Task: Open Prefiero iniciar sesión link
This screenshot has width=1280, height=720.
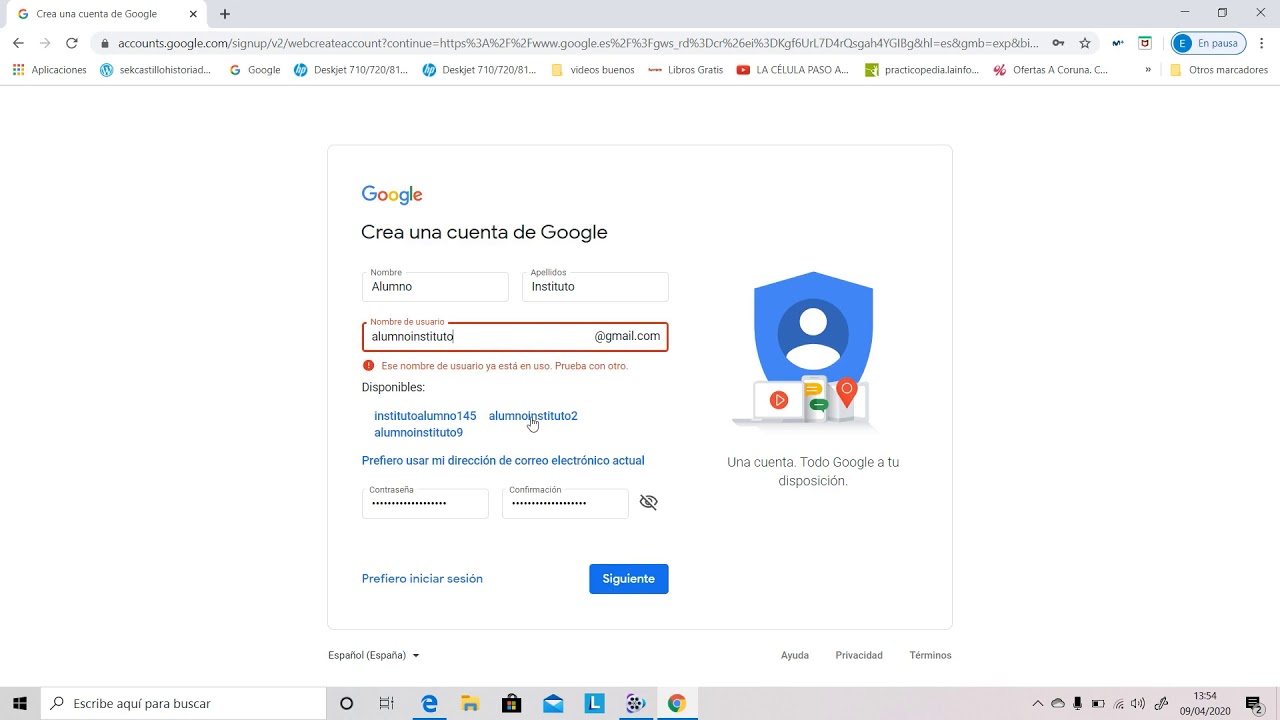Action: click(x=422, y=579)
